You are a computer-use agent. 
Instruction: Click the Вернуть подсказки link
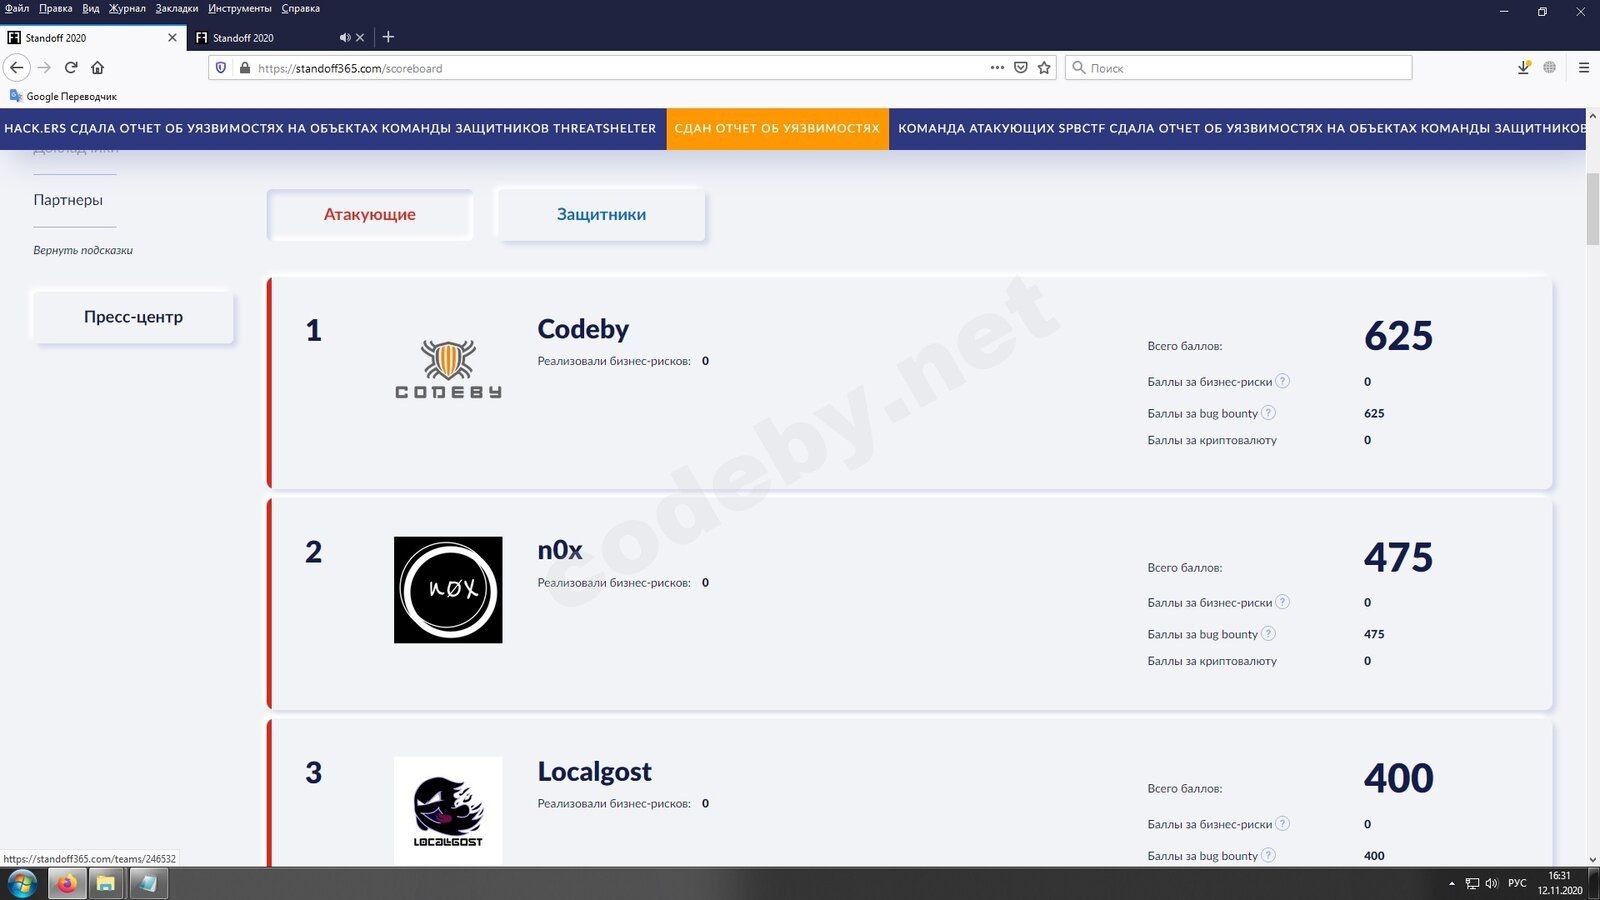[x=83, y=250]
